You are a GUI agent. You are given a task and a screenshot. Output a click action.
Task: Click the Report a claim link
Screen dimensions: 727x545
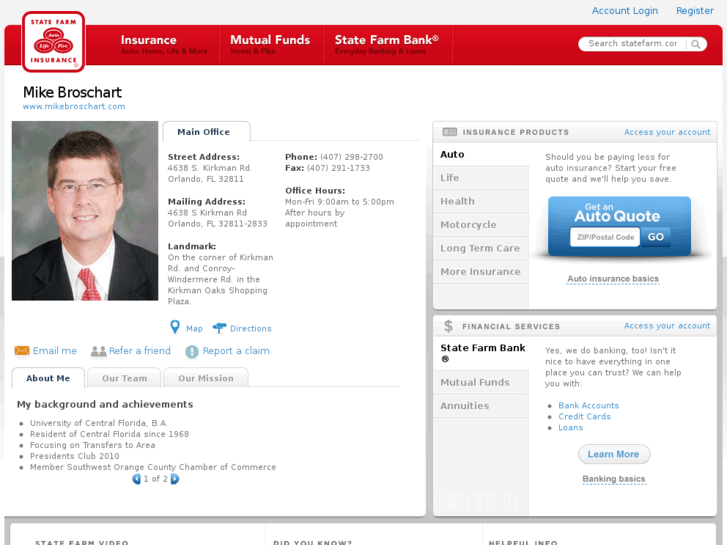coord(236,351)
